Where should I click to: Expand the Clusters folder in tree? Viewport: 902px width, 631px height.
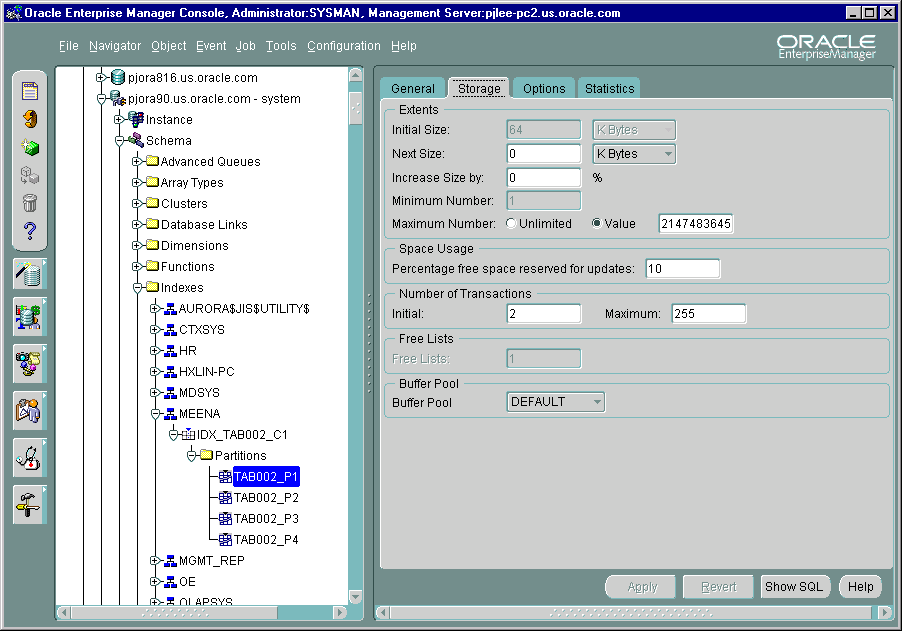pyautogui.click(x=137, y=204)
